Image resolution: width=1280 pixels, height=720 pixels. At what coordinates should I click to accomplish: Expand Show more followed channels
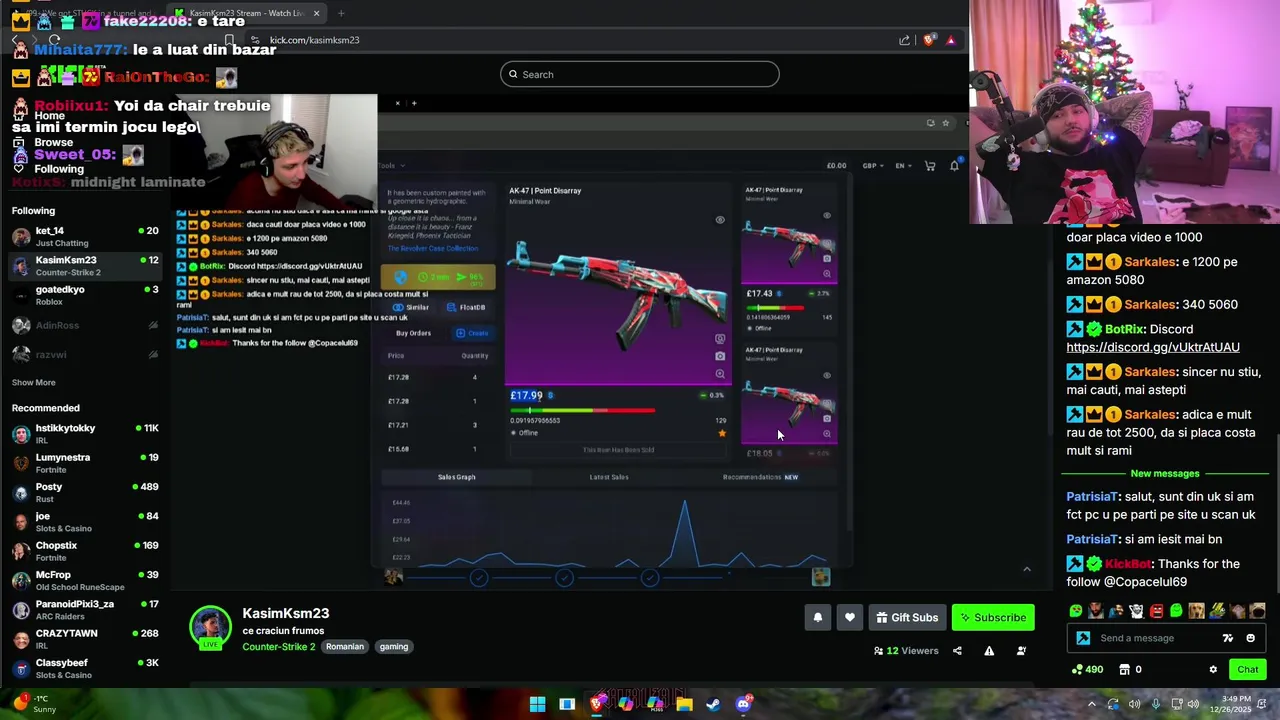coord(33,382)
